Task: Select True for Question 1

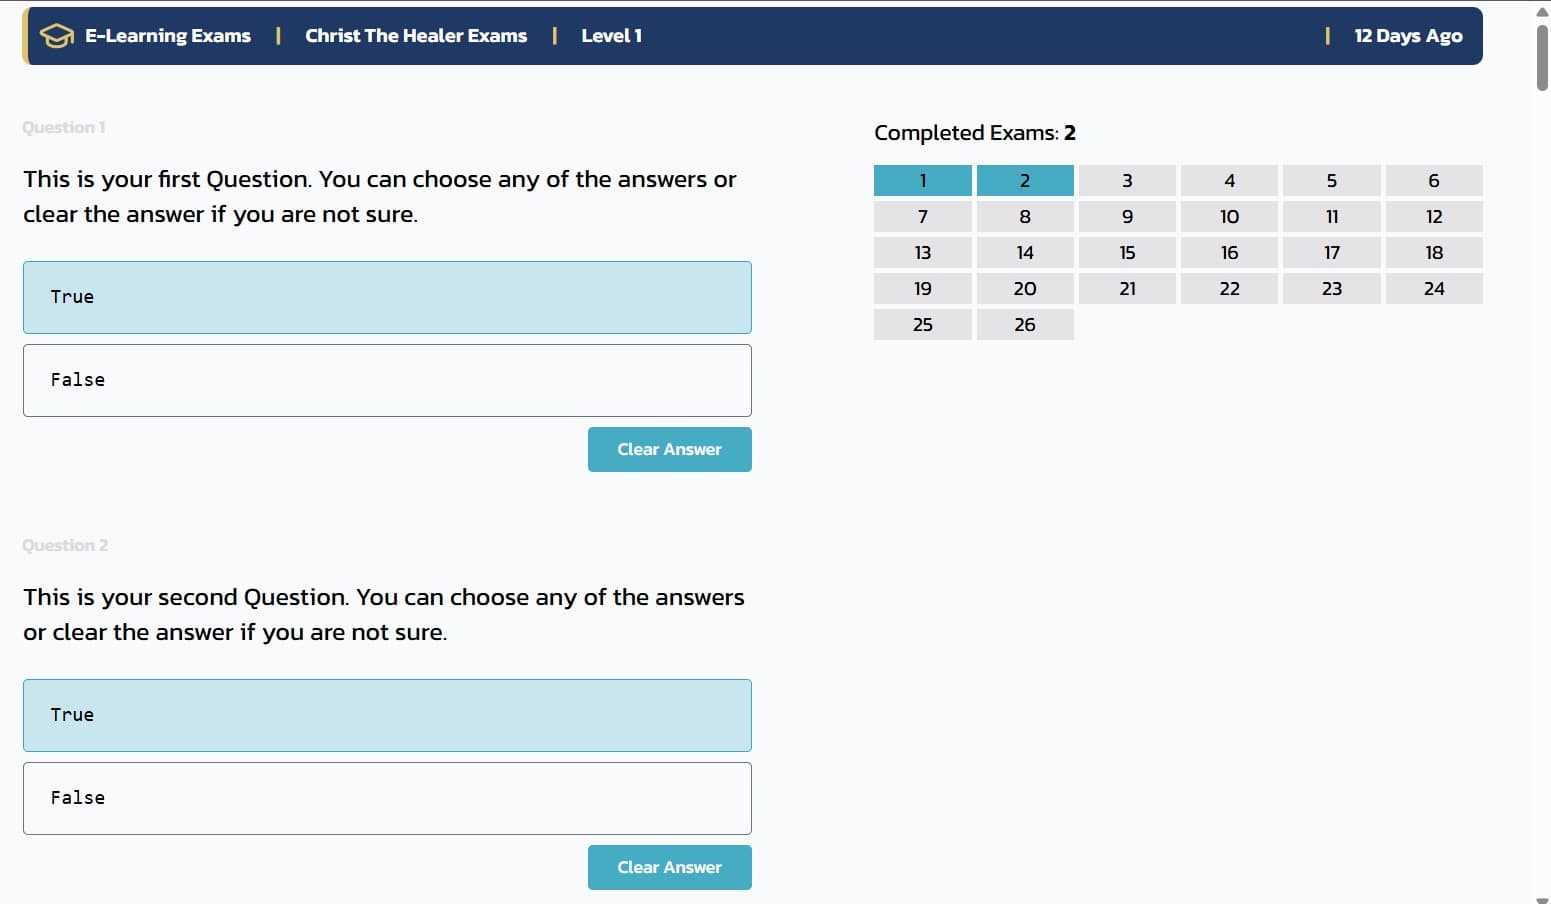Action: point(387,297)
